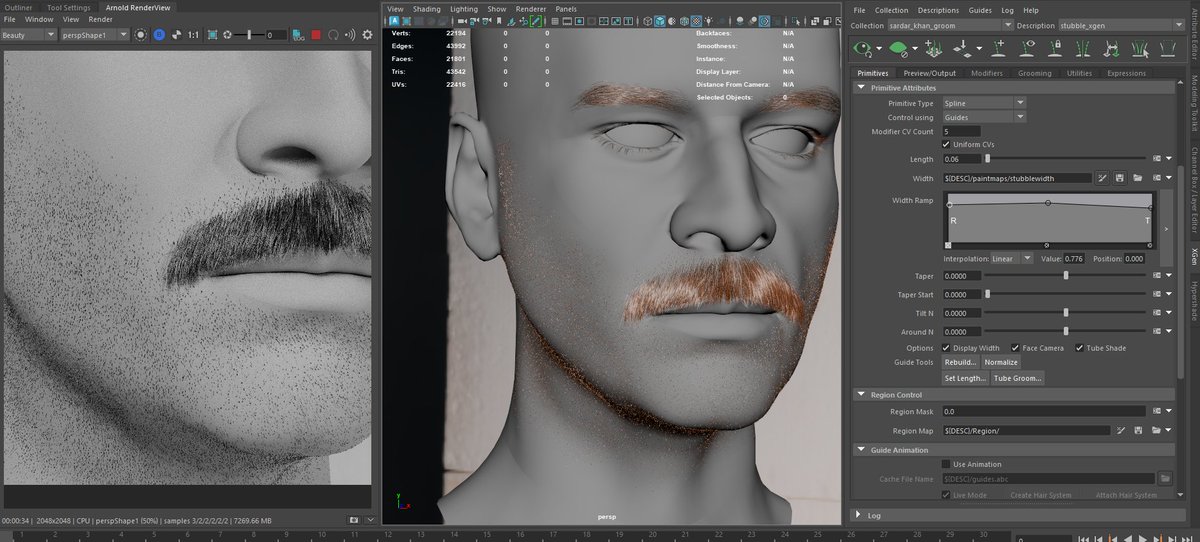
Task: Click the Taper slider handle
Action: pyautogui.click(x=1066, y=276)
